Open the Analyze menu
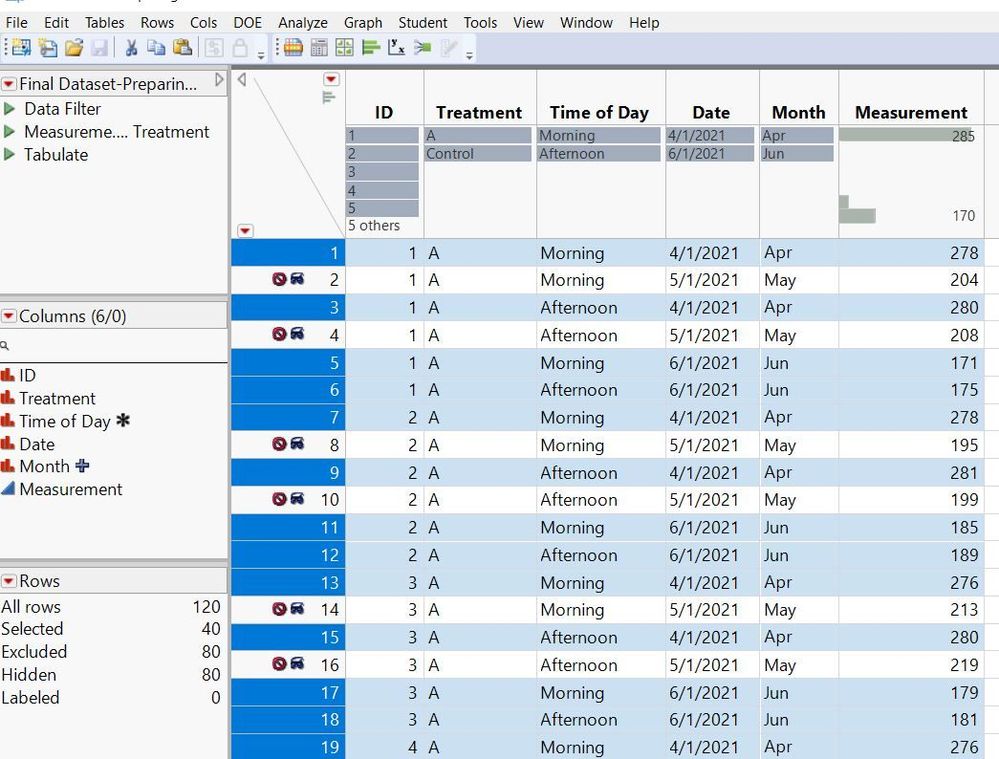 tap(302, 22)
